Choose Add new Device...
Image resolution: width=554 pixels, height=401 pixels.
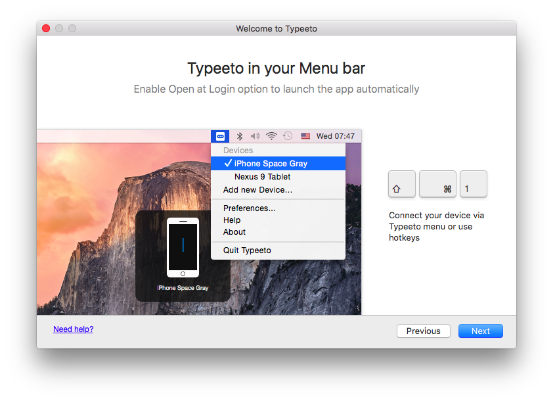tap(278, 190)
